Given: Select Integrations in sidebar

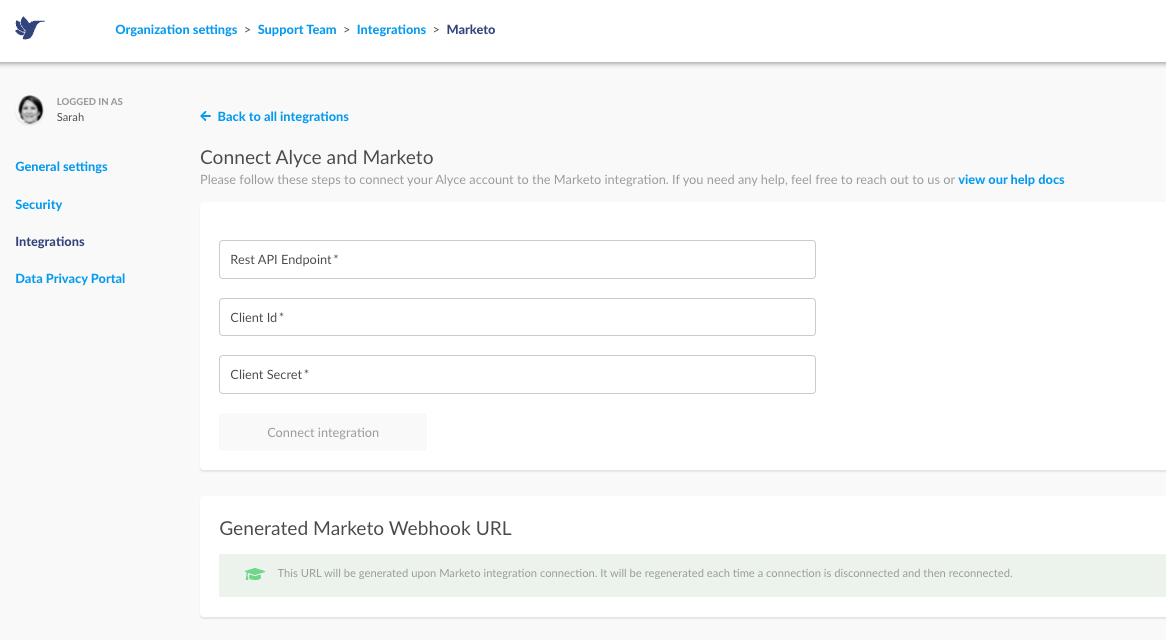Looking at the screenshot, I should click(50, 242).
